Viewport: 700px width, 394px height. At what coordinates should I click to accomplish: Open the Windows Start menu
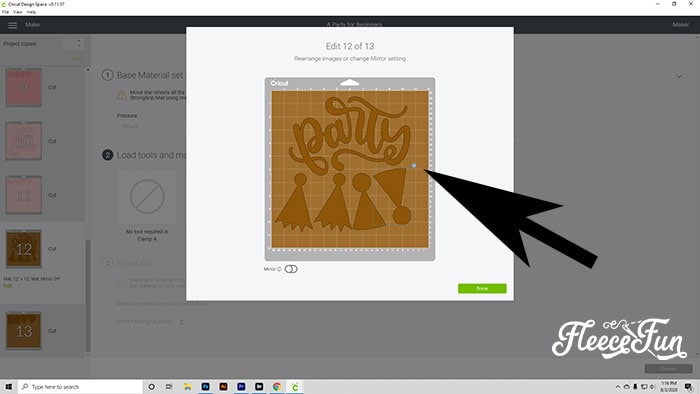pyautogui.click(x=8, y=387)
